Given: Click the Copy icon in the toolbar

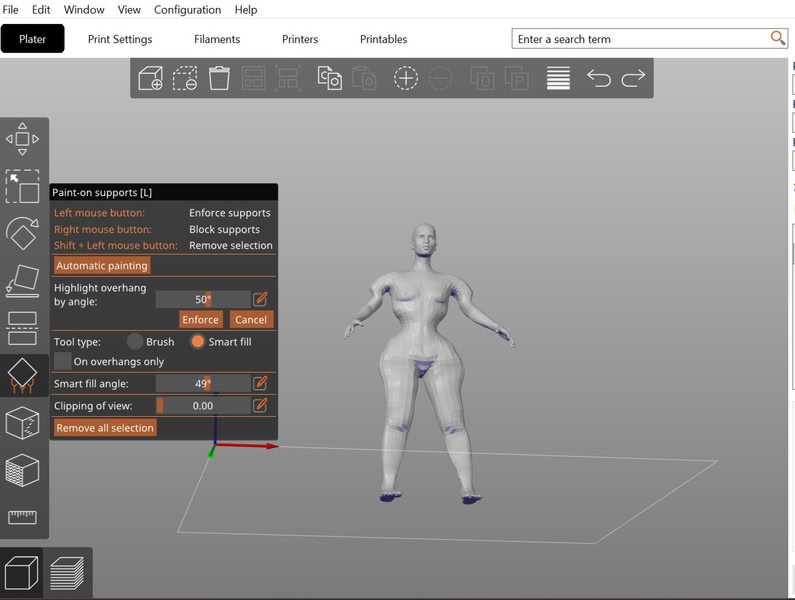Looking at the screenshot, I should coord(329,79).
